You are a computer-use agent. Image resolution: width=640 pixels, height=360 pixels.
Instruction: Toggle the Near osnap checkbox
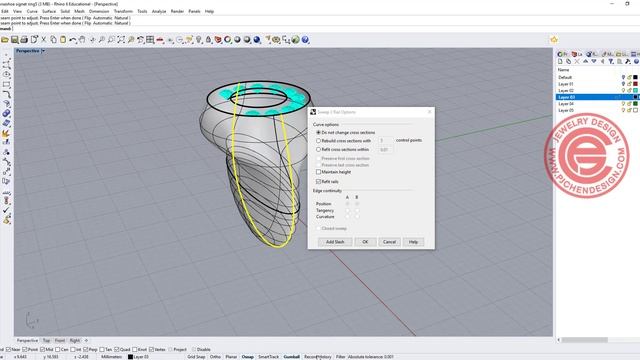8,349
